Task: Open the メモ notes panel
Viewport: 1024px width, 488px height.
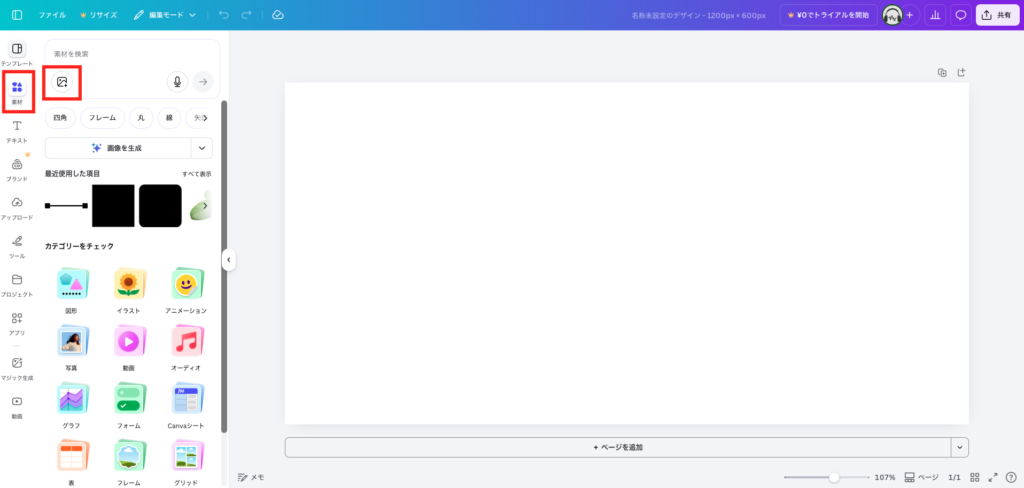Action: click(251, 478)
